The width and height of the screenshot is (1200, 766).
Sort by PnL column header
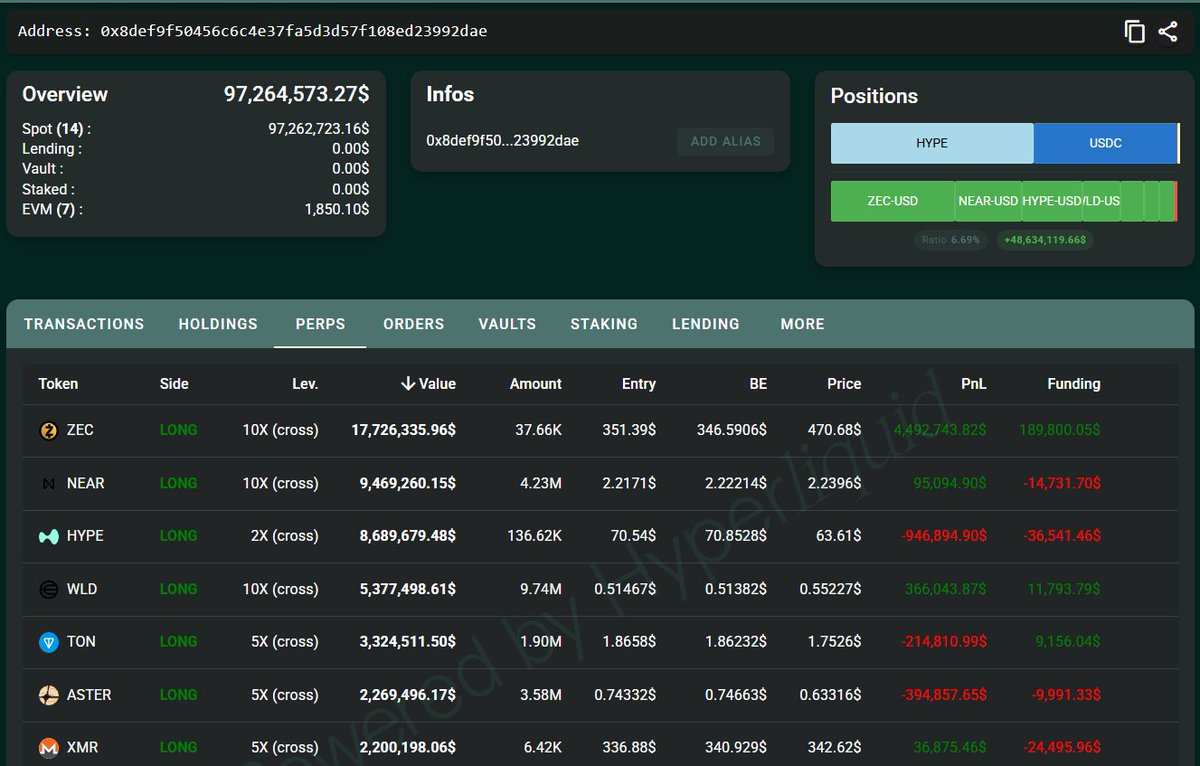tap(973, 384)
